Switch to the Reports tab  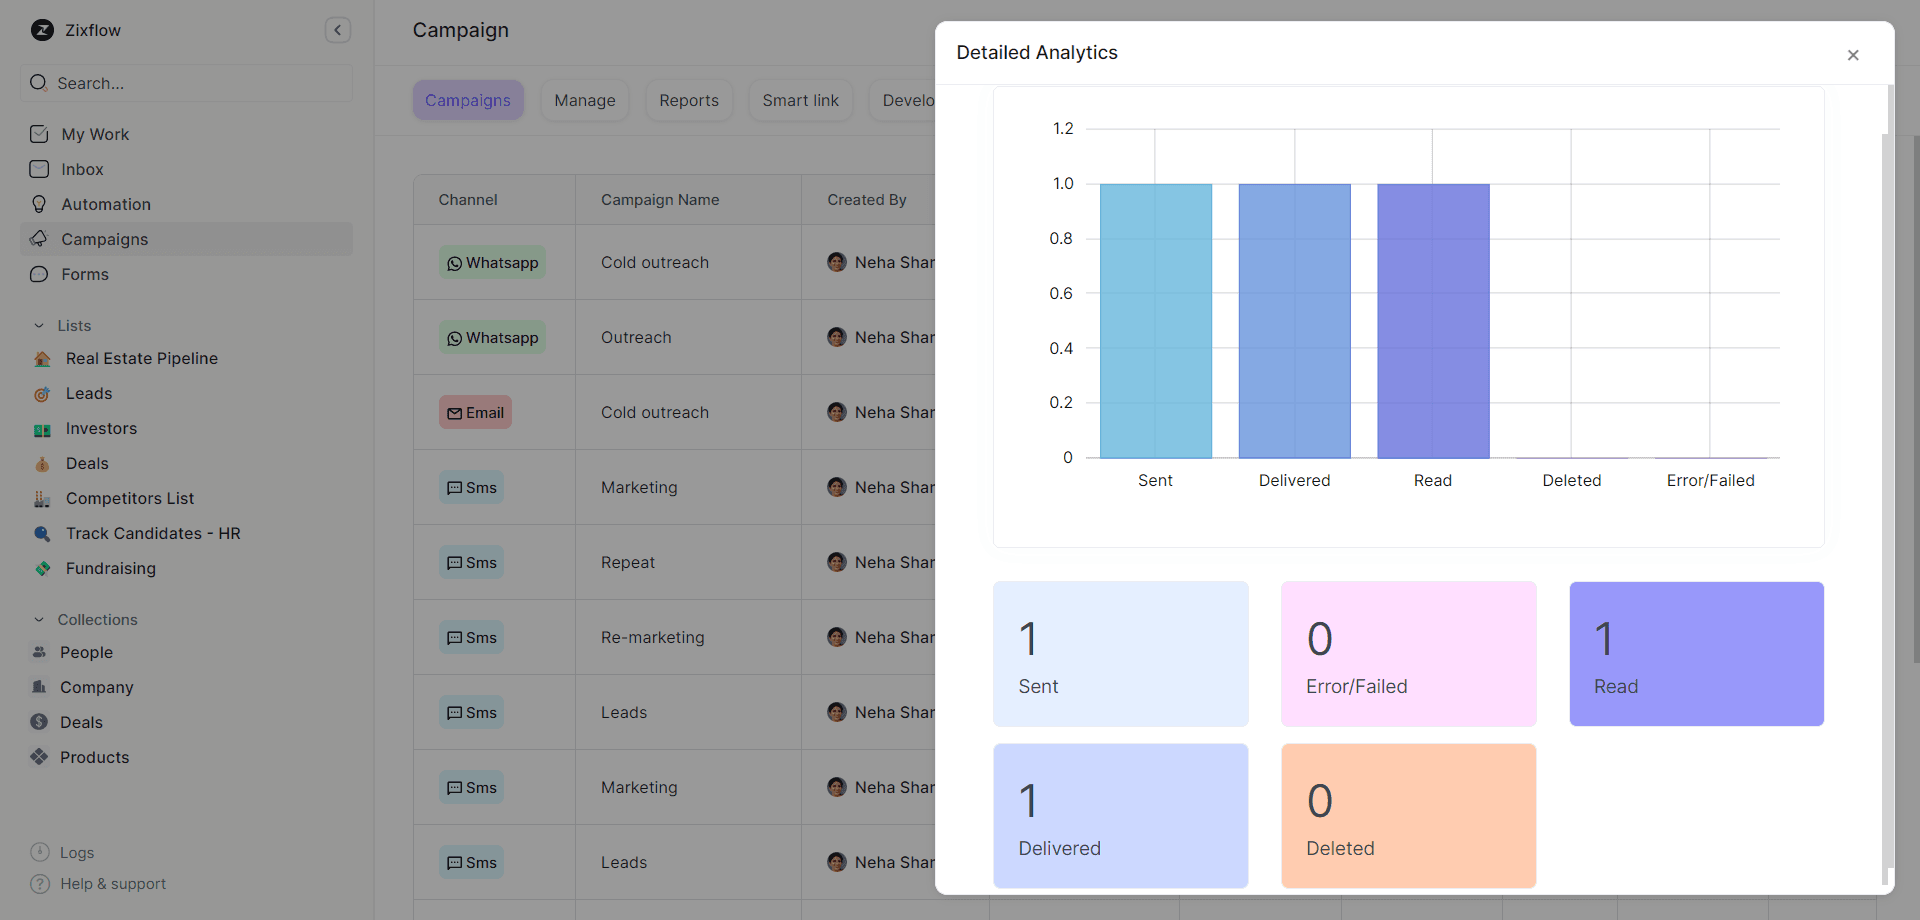[688, 100]
